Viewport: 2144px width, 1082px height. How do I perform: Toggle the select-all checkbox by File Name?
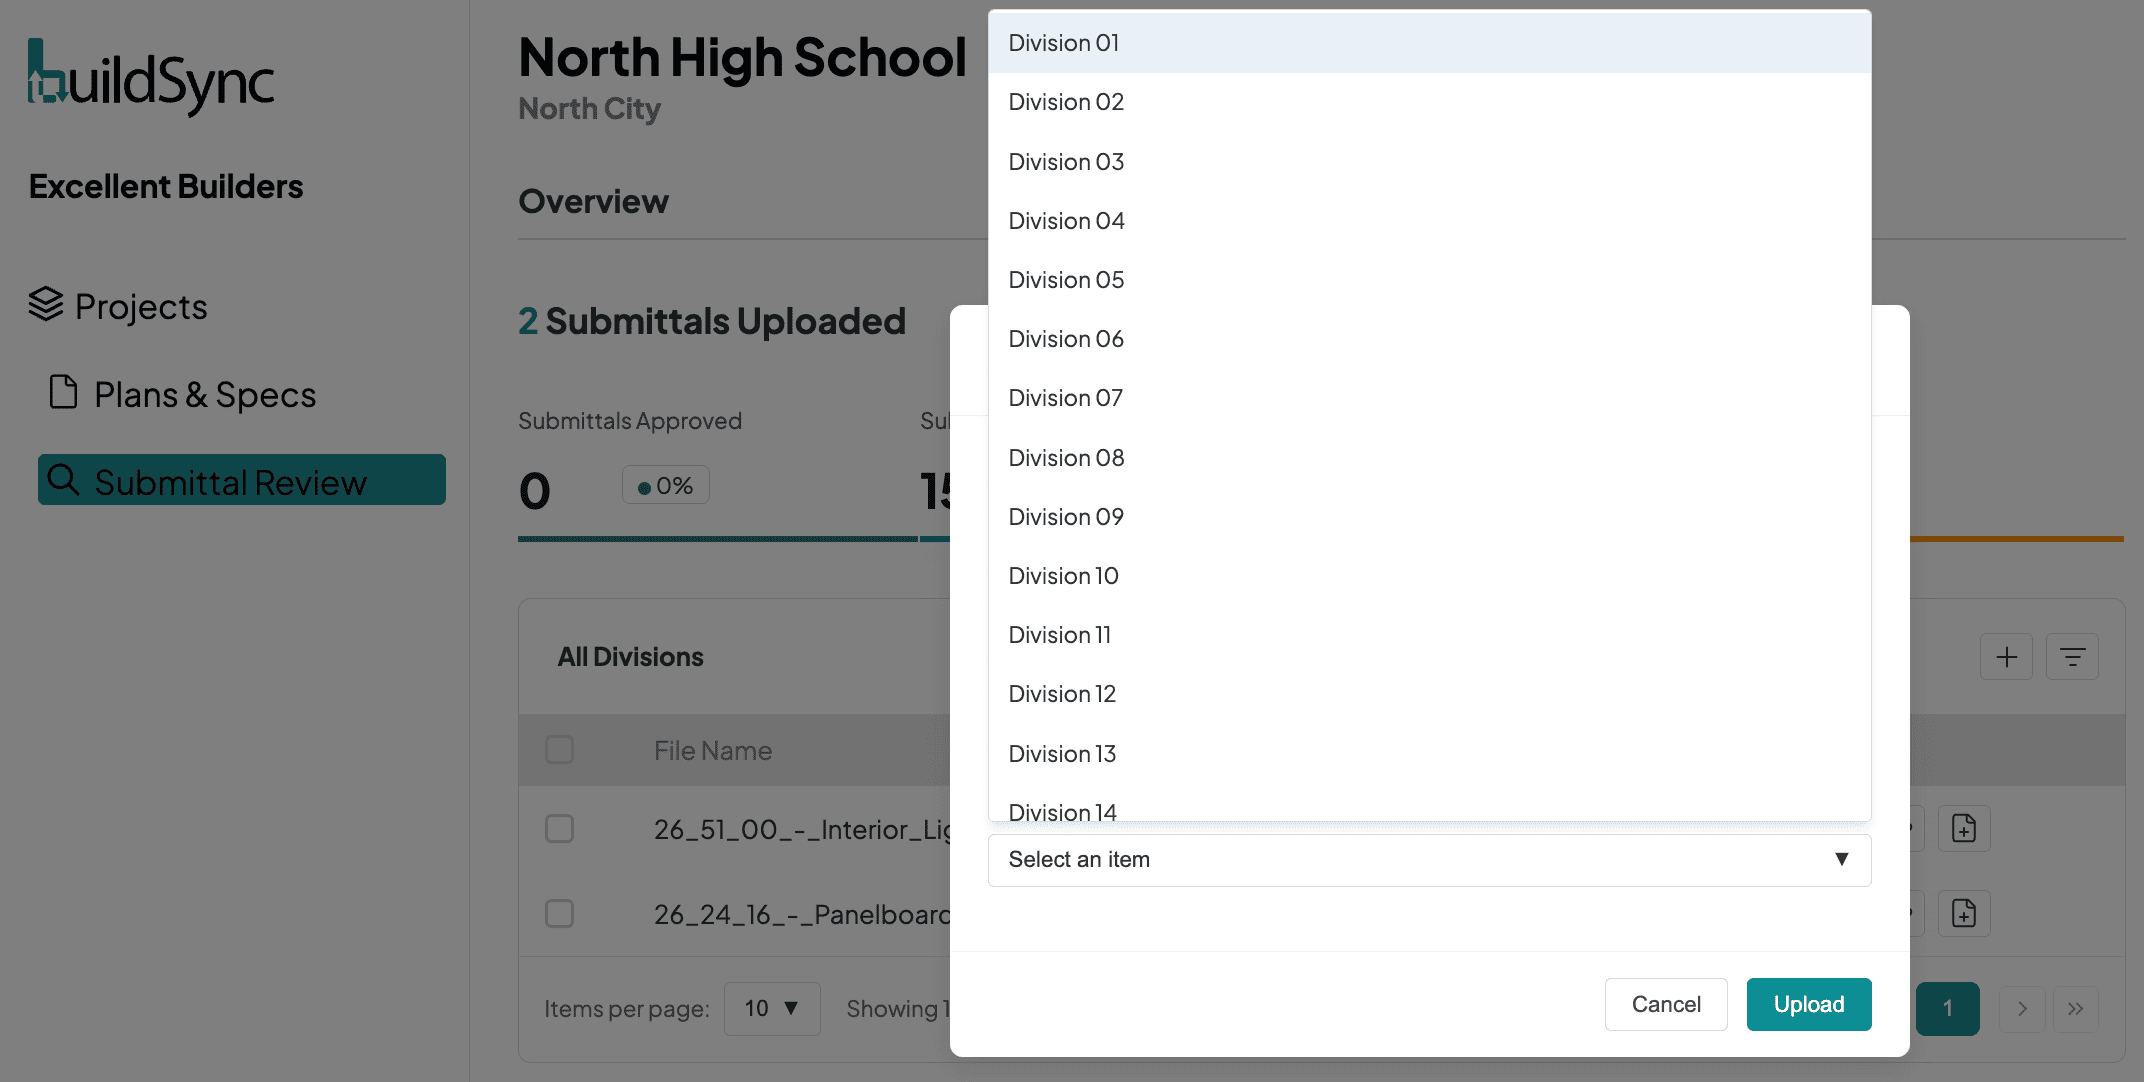559,750
